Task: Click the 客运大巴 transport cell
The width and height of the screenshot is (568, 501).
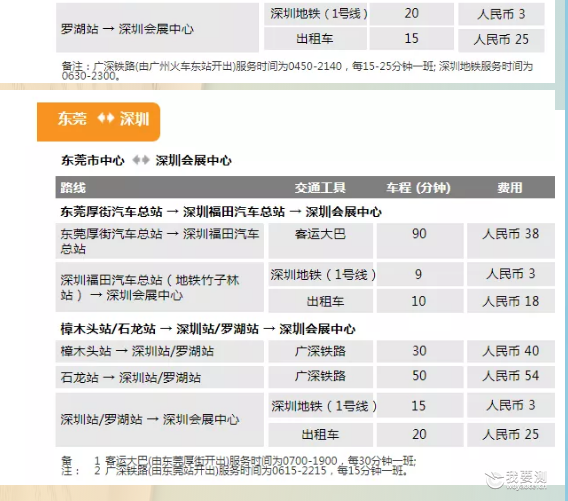Action: pos(321,241)
